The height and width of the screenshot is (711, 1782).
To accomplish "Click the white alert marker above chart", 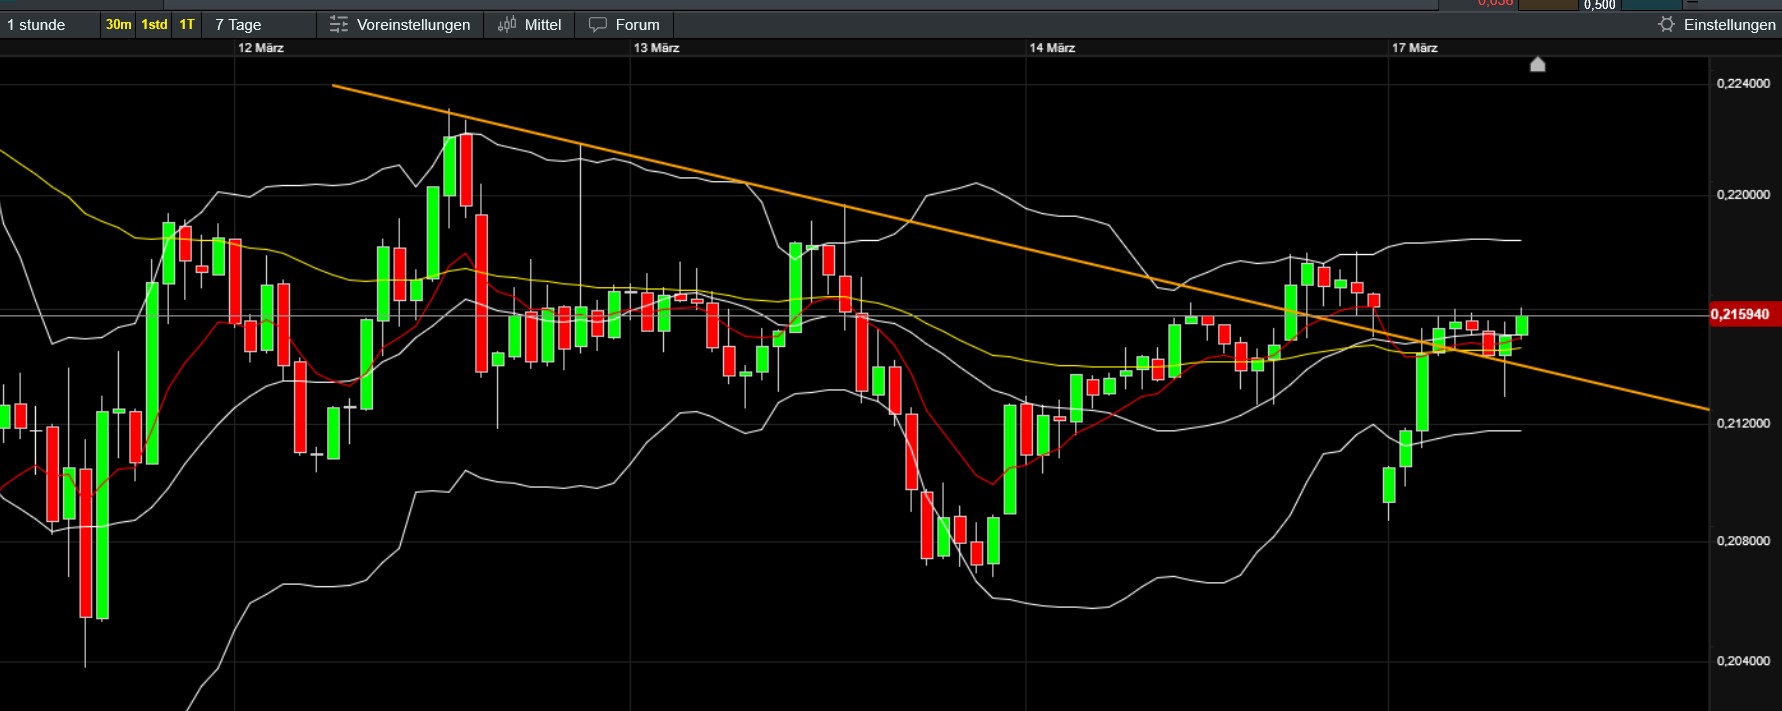I will (1538, 65).
